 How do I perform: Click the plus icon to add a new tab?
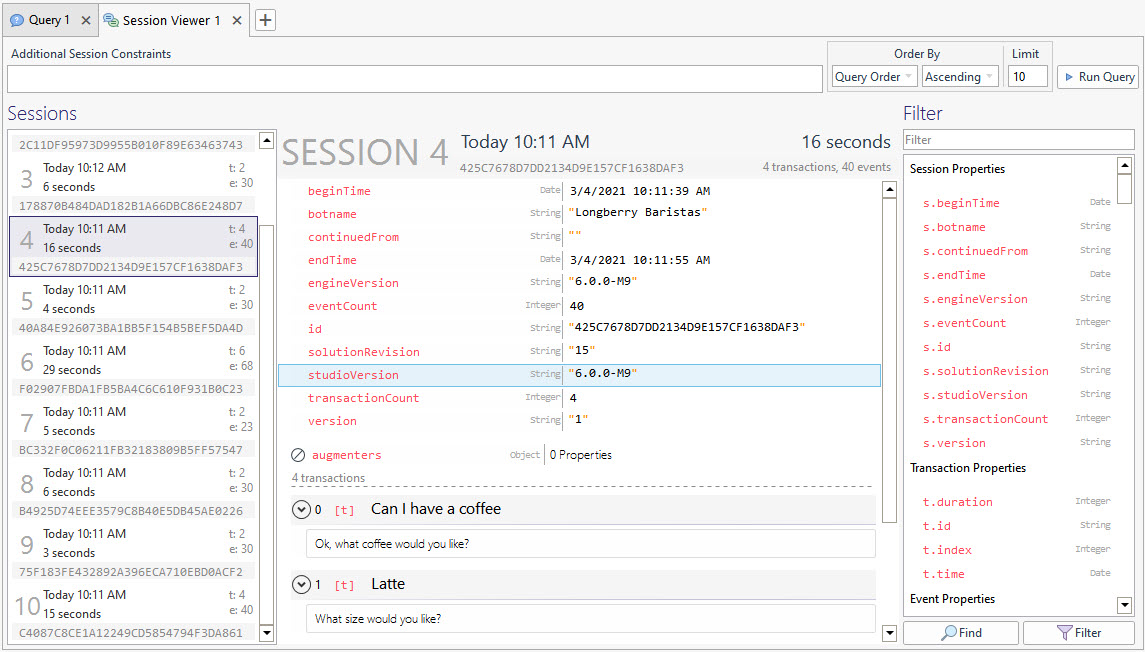[264, 19]
